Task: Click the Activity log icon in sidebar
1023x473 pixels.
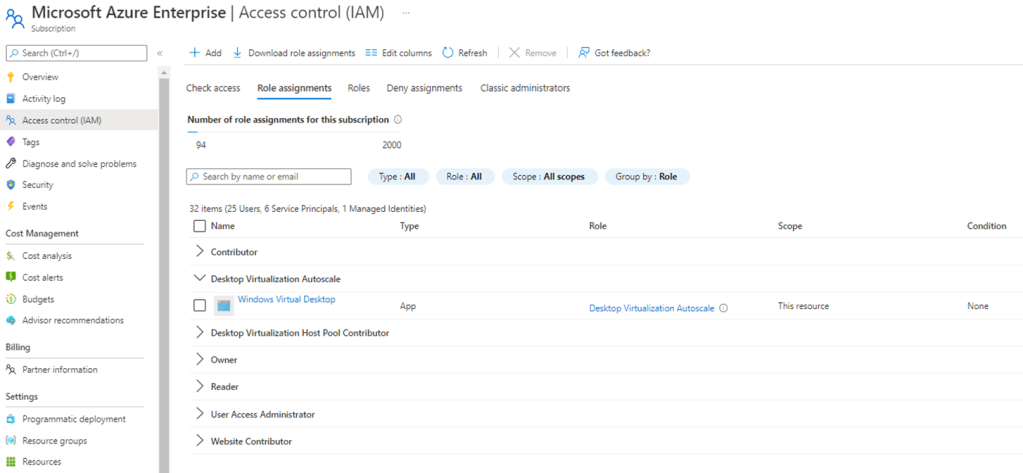Action: [11, 99]
